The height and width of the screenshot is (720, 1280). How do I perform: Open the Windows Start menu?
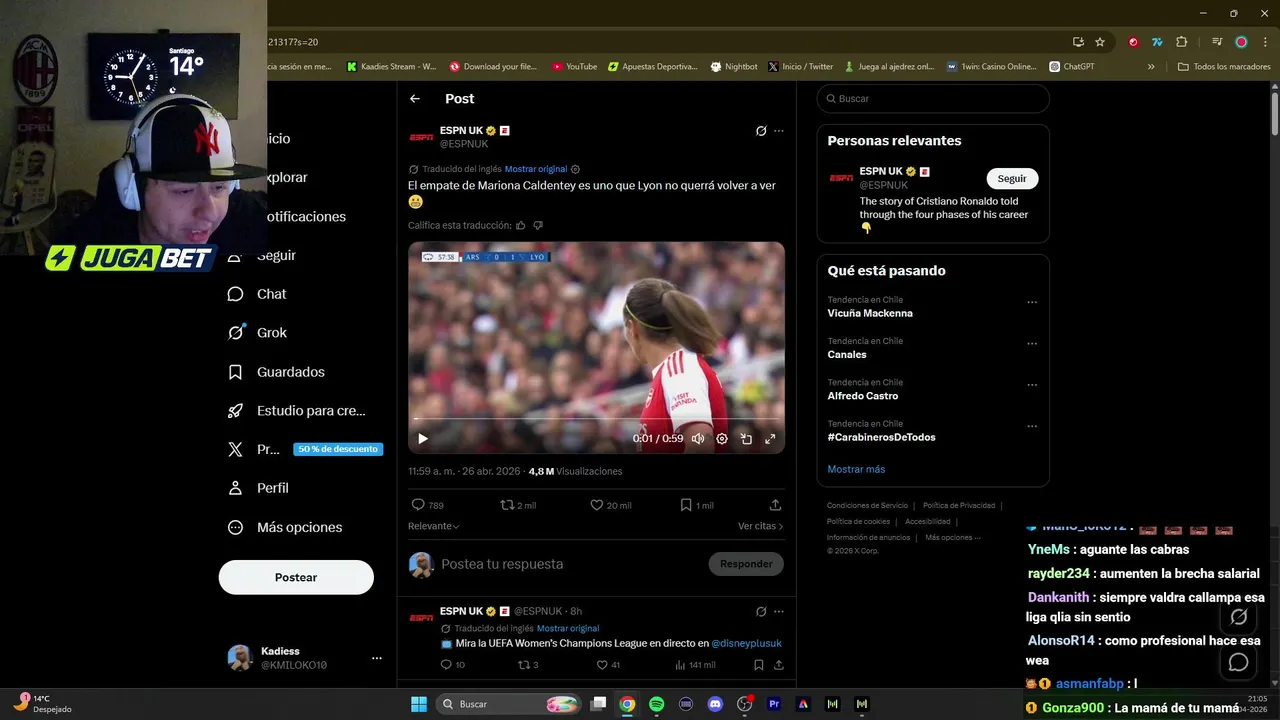419,704
